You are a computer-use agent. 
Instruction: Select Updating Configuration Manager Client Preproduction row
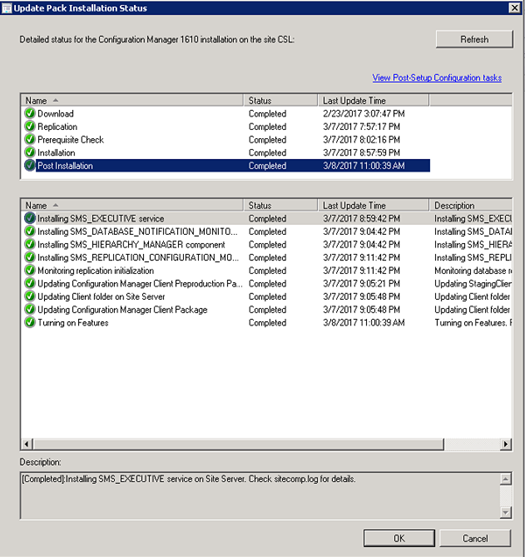[x=266, y=283]
